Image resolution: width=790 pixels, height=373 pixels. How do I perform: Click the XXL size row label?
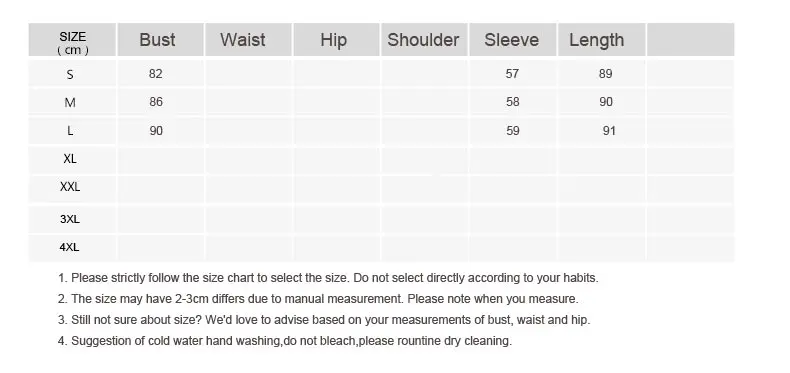click(70, 187)
